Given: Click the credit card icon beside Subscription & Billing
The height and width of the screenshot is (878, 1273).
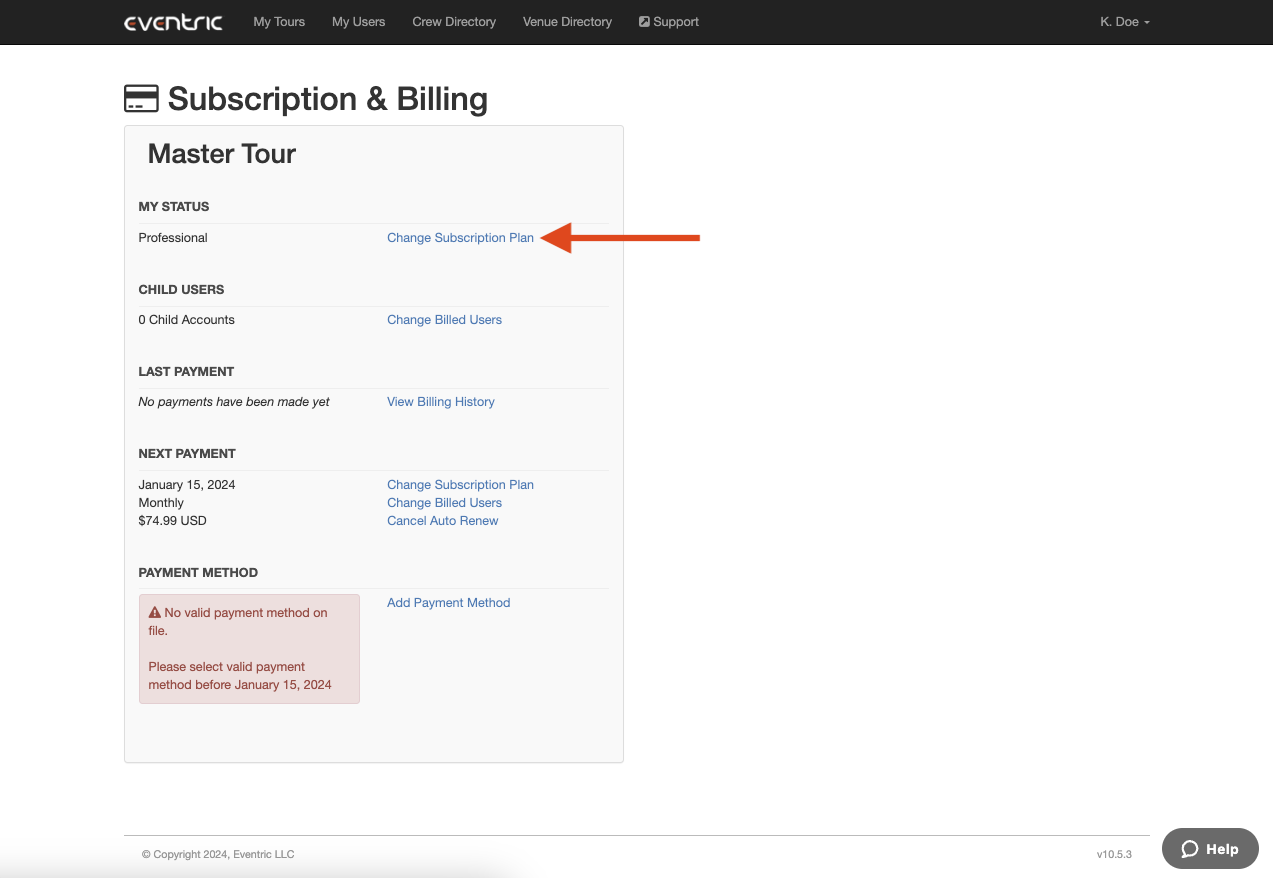Looking at the screenshot, I should tap(141, 99).
